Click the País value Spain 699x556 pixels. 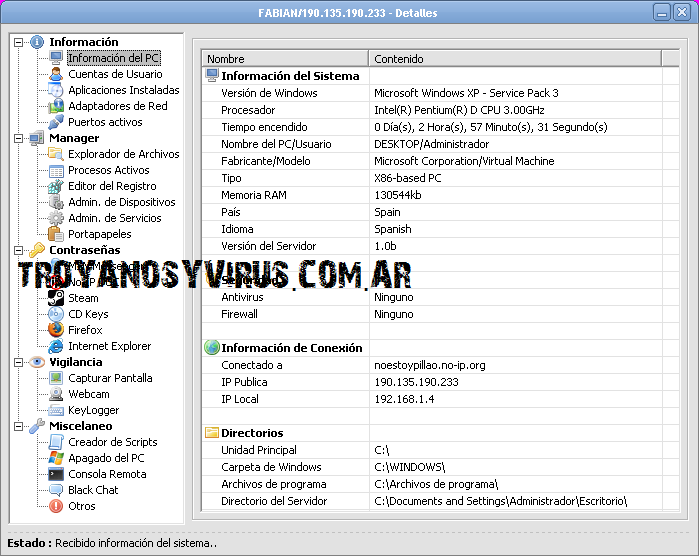tap(387, 212)
